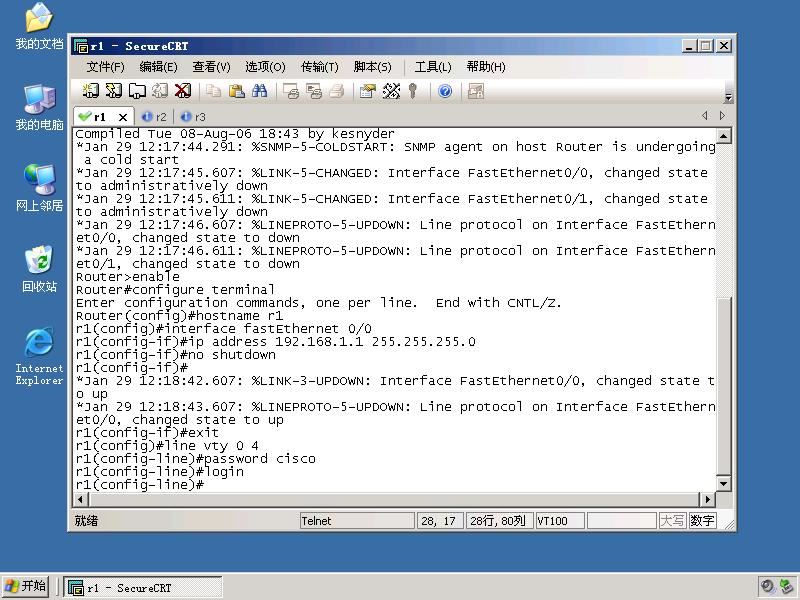
Task: Switch to the r3 session tab
Action: point(194,117)
